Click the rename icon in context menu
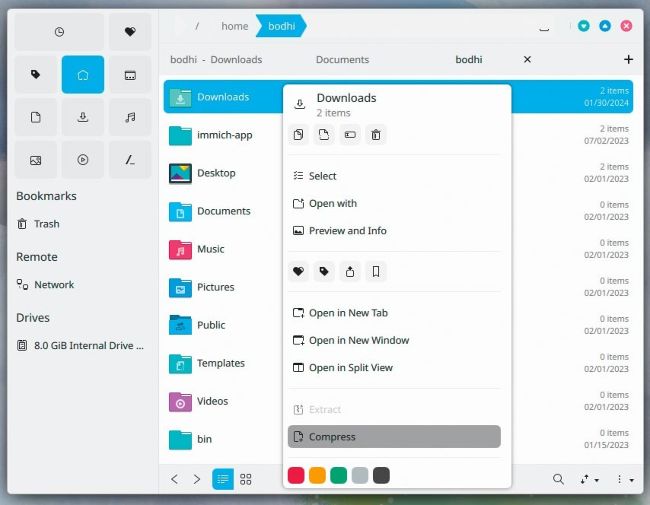Viewport: 650px width, 505px height. tap(349, 135)
